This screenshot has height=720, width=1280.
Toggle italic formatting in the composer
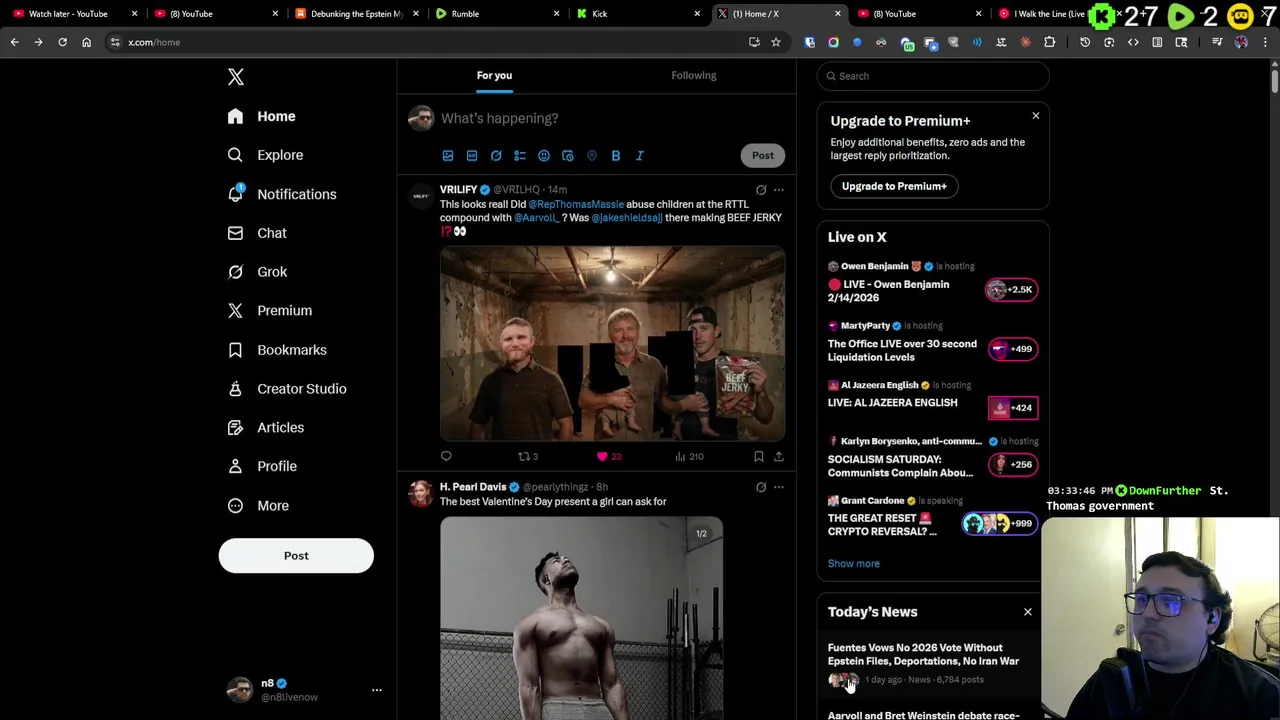pos(640,156)
